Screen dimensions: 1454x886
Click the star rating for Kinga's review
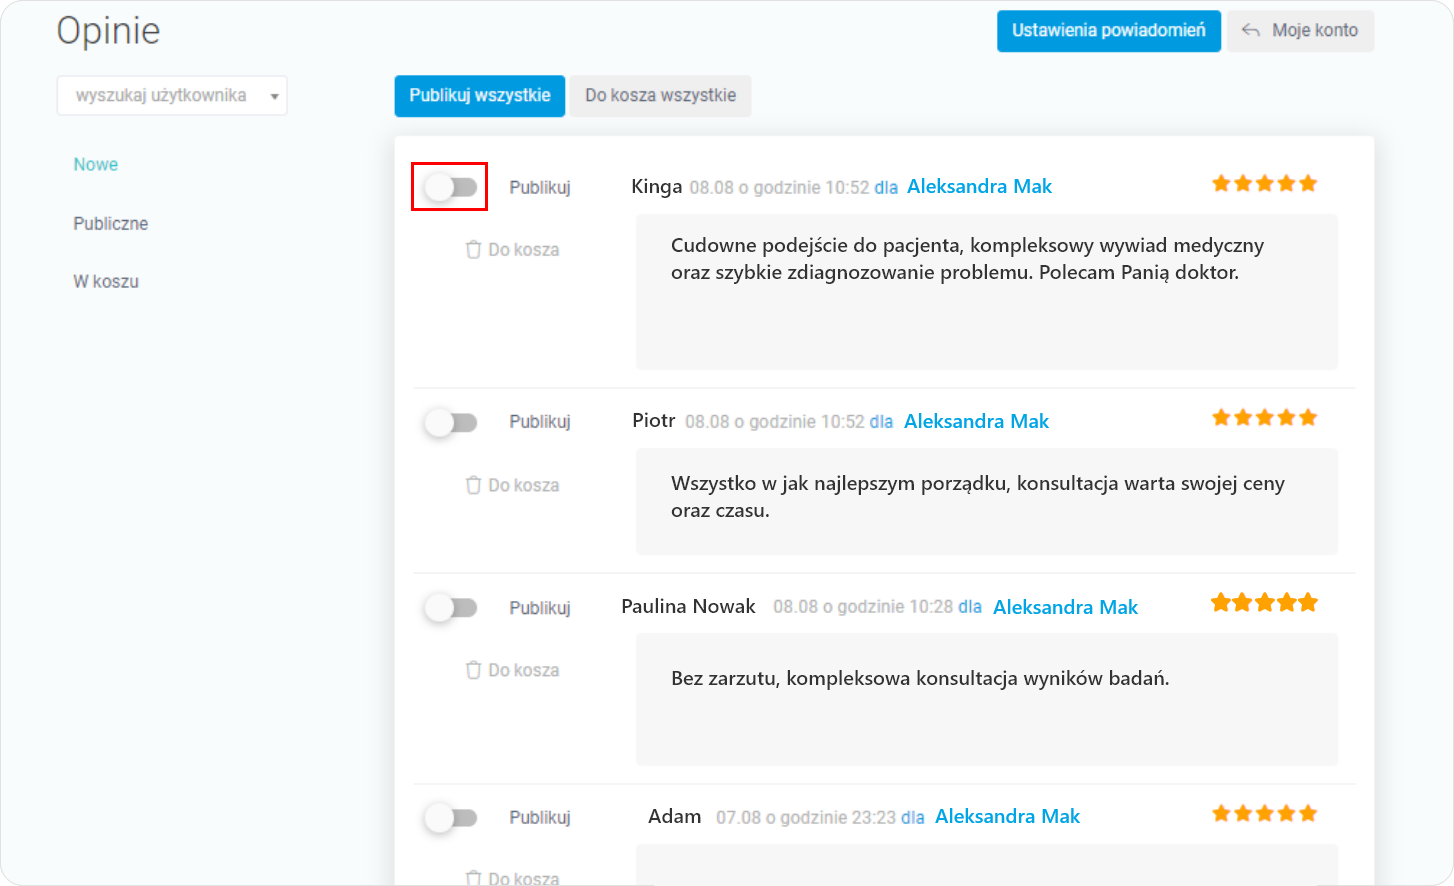[1264, 184]
